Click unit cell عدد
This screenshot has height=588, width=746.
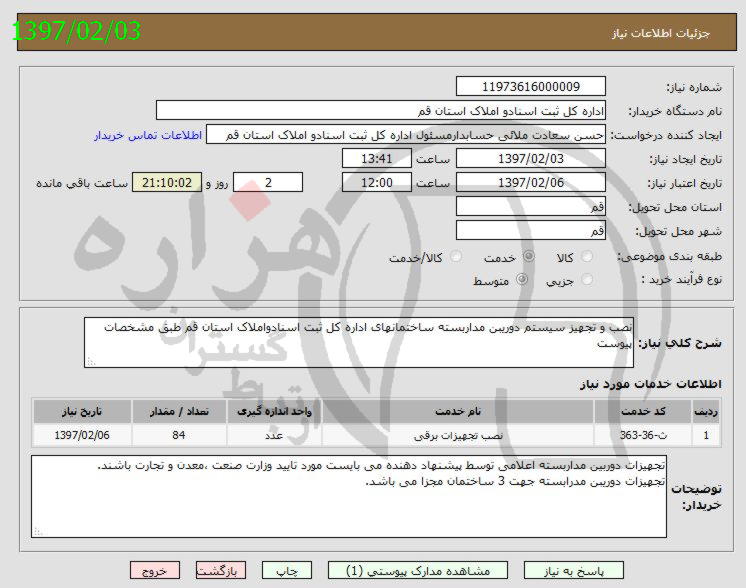[275, 435]
